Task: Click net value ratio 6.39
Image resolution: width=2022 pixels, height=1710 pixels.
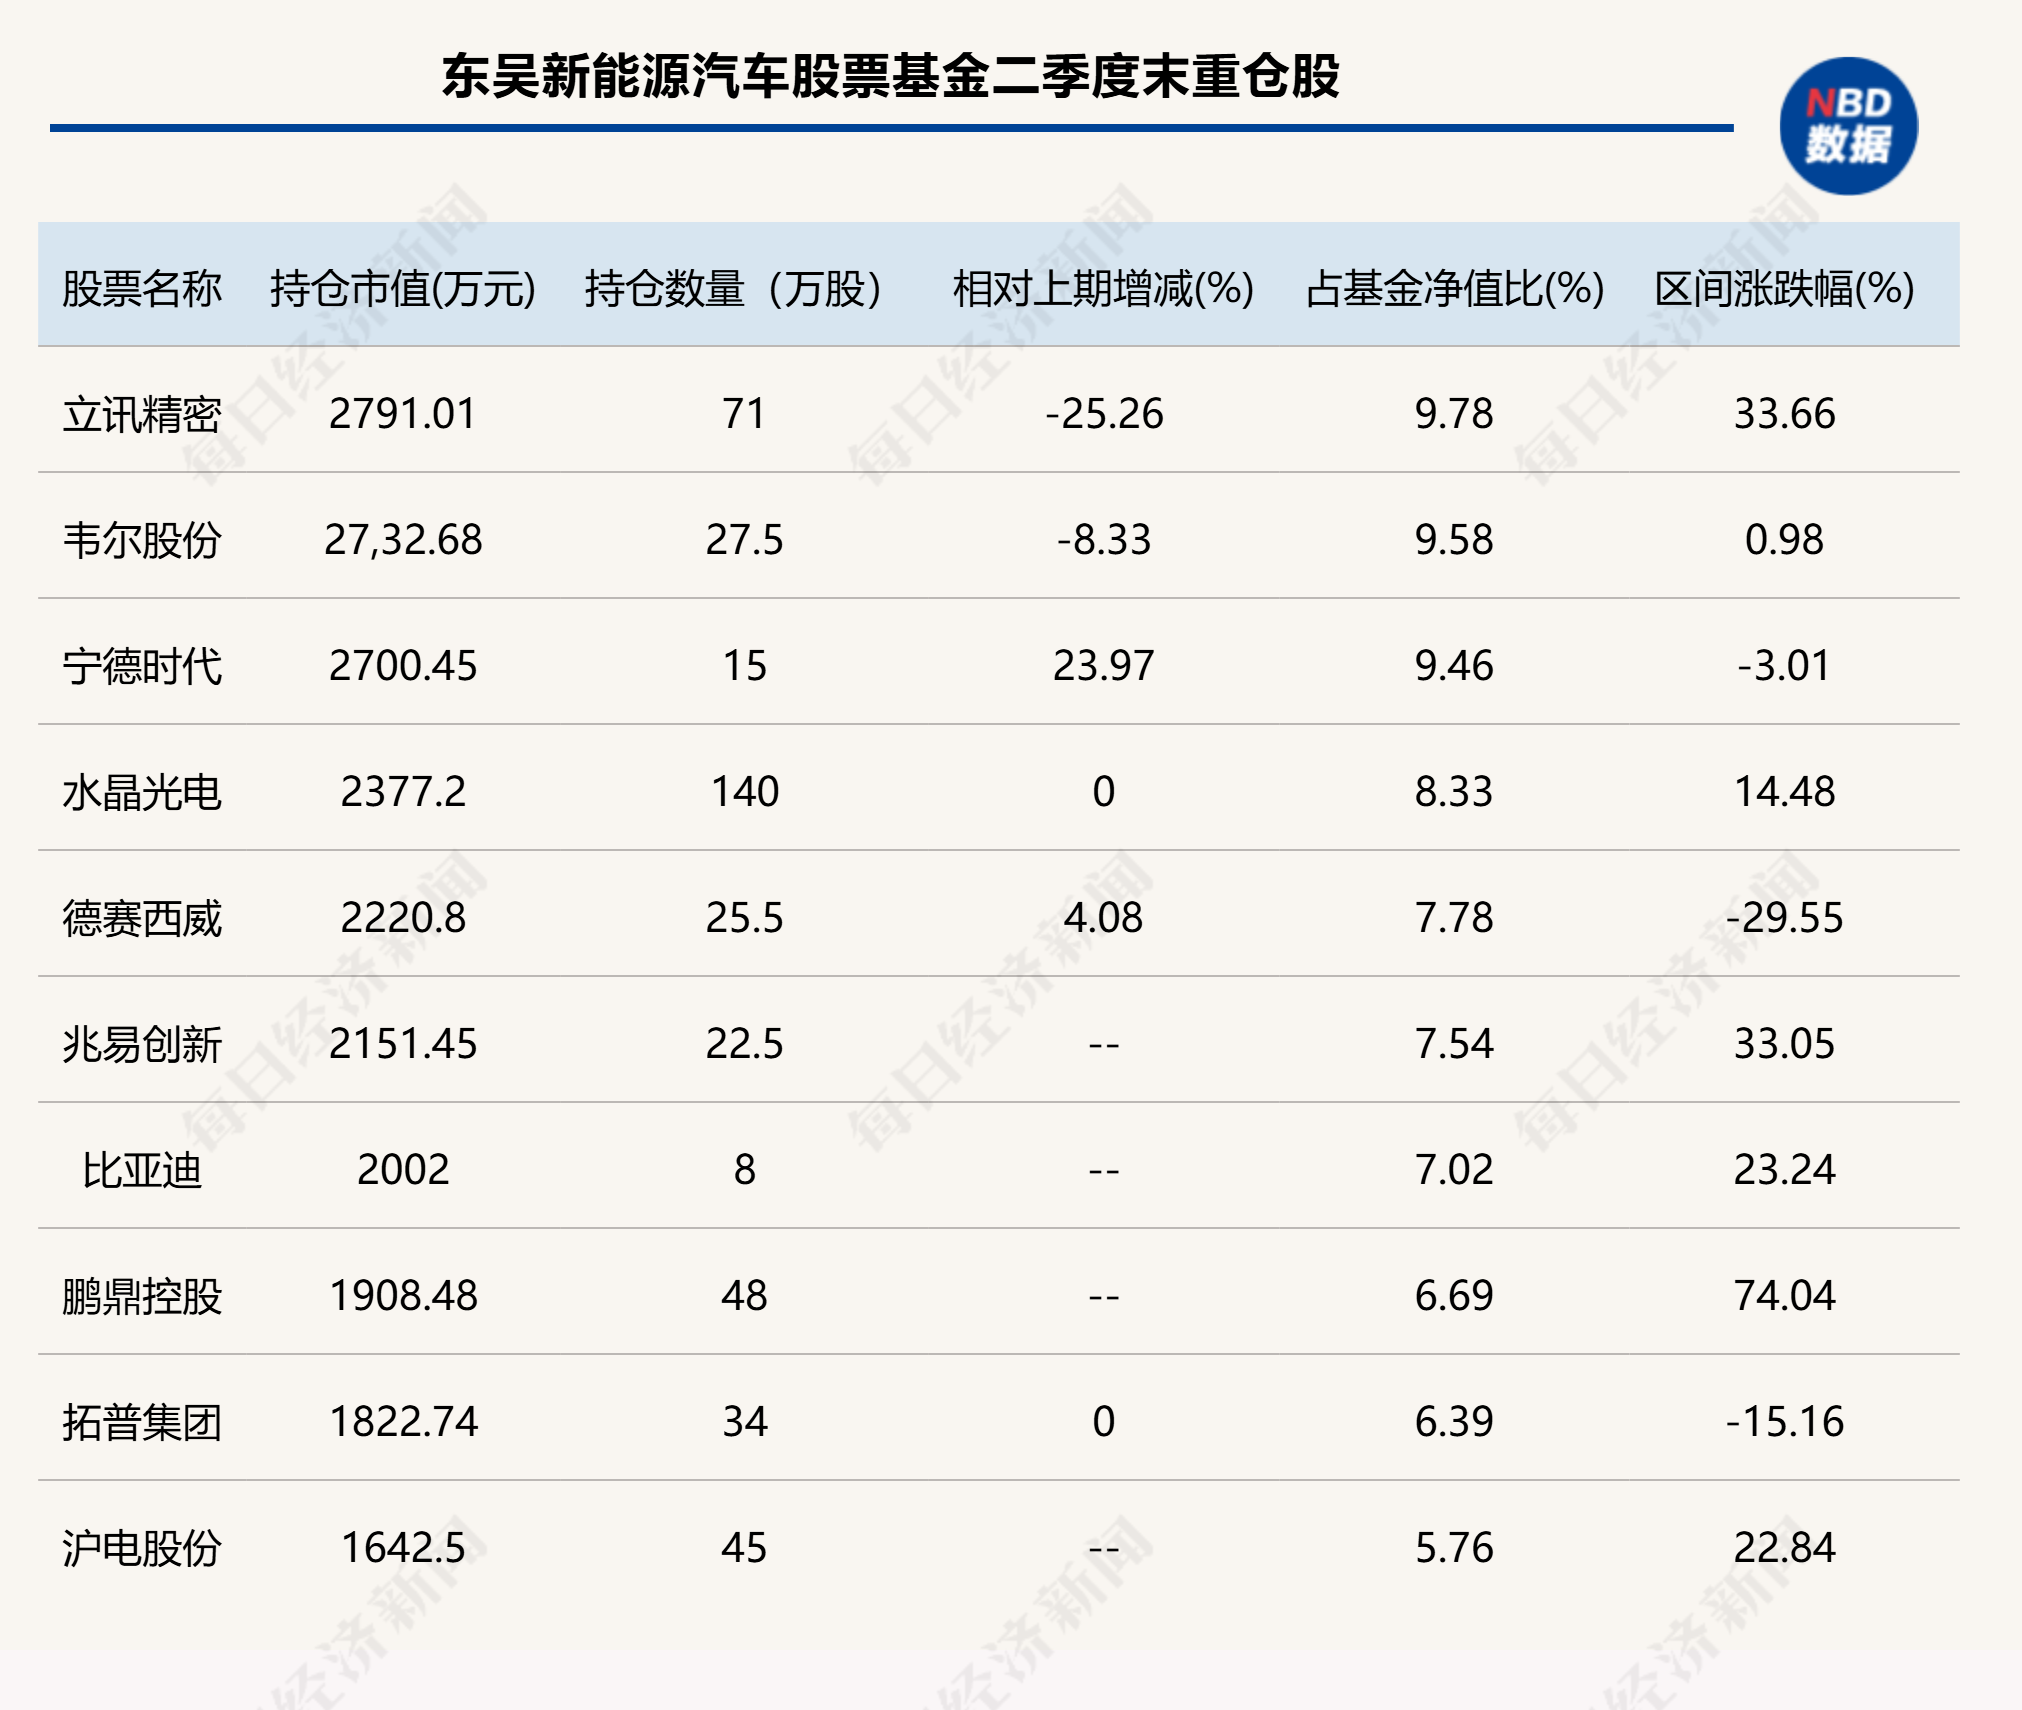Action: point(1454,1422)
